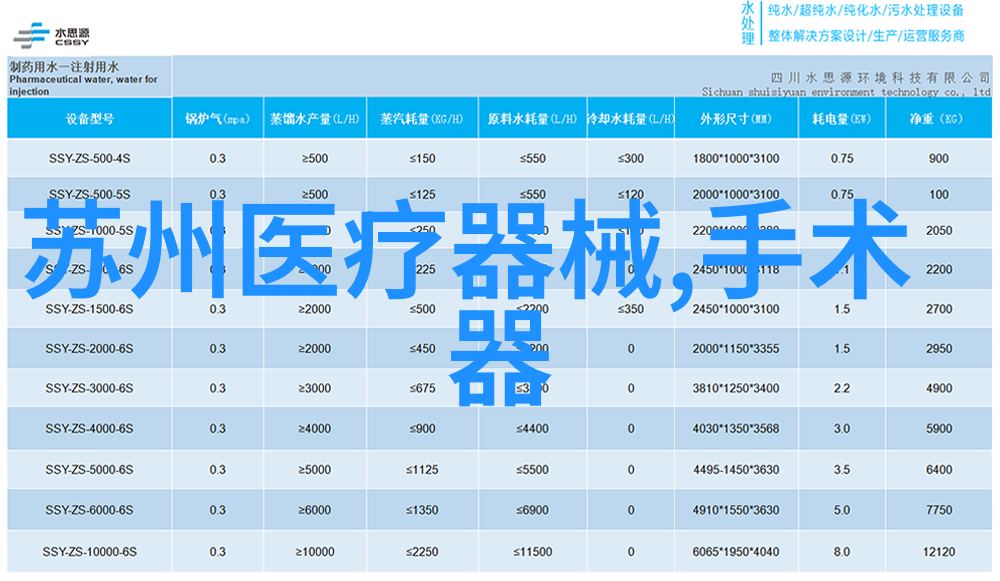The image size is (1000, 581).
Task: Click the CSSY company logo
Action: [50, 34]
